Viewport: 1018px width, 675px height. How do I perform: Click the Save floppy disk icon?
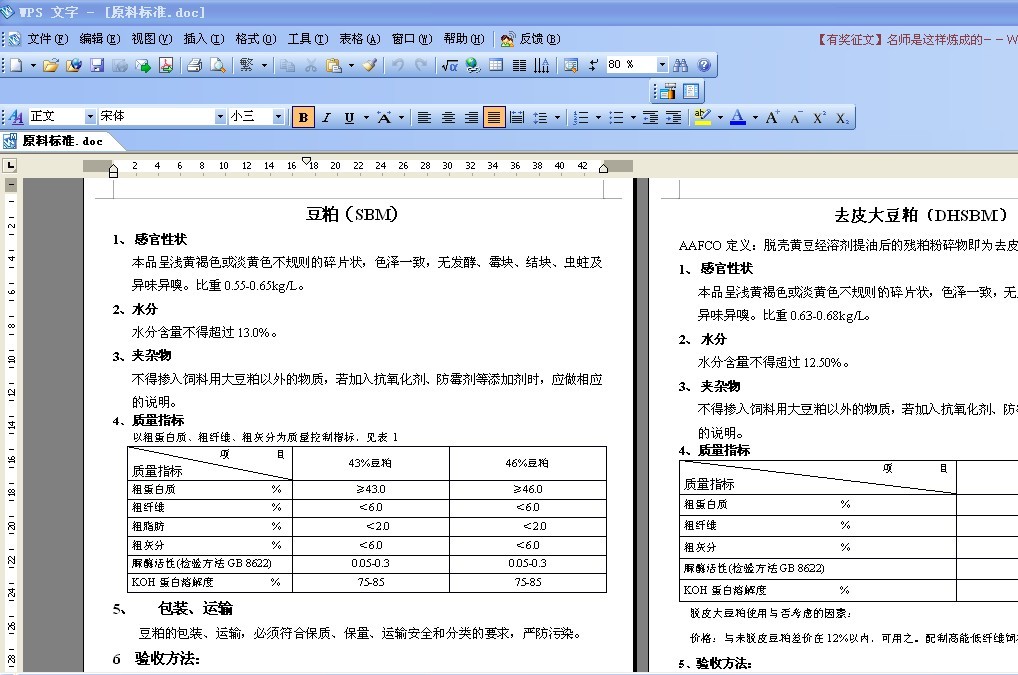pos(97,65)
